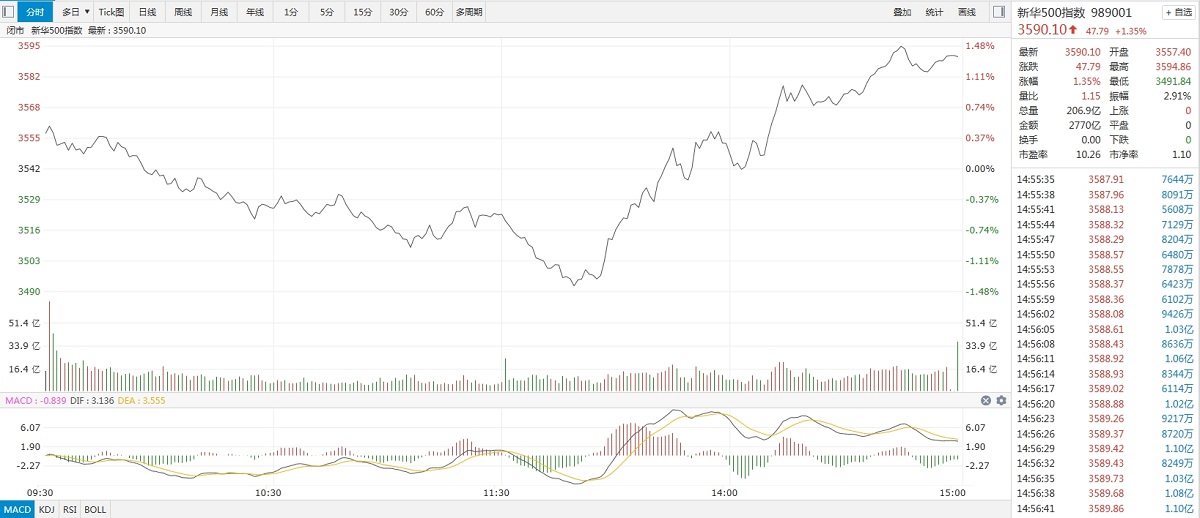Open the 多日 multi-day dropdown
The image size is (1200, 518).
click(x=74, y=12)
